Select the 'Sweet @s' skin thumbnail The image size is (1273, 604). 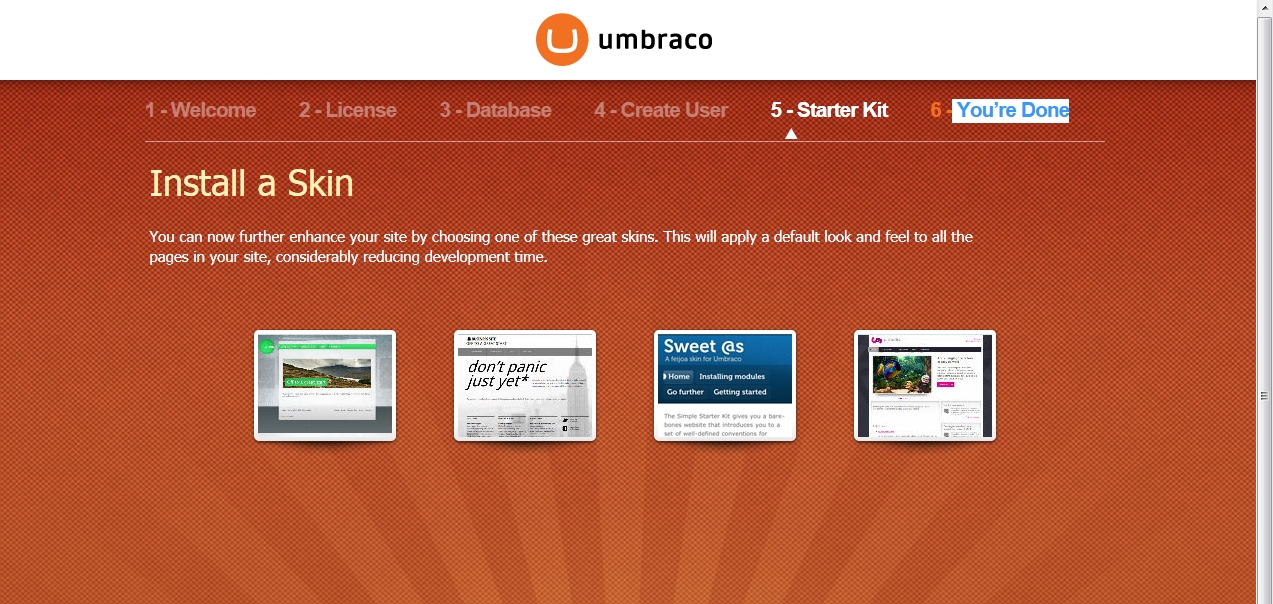point(725,385)
